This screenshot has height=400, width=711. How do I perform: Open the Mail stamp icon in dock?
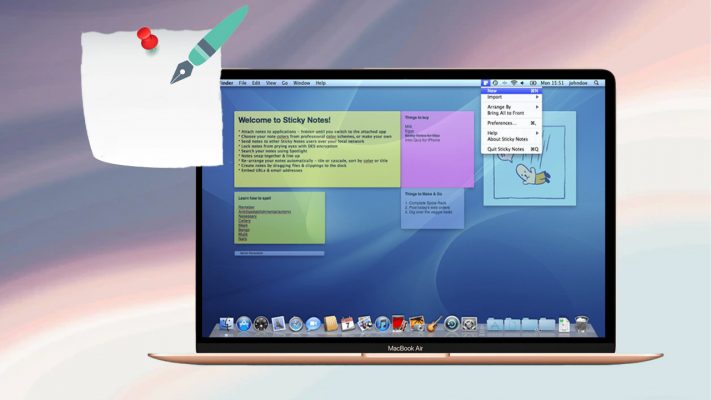click(x=278, y=324)
